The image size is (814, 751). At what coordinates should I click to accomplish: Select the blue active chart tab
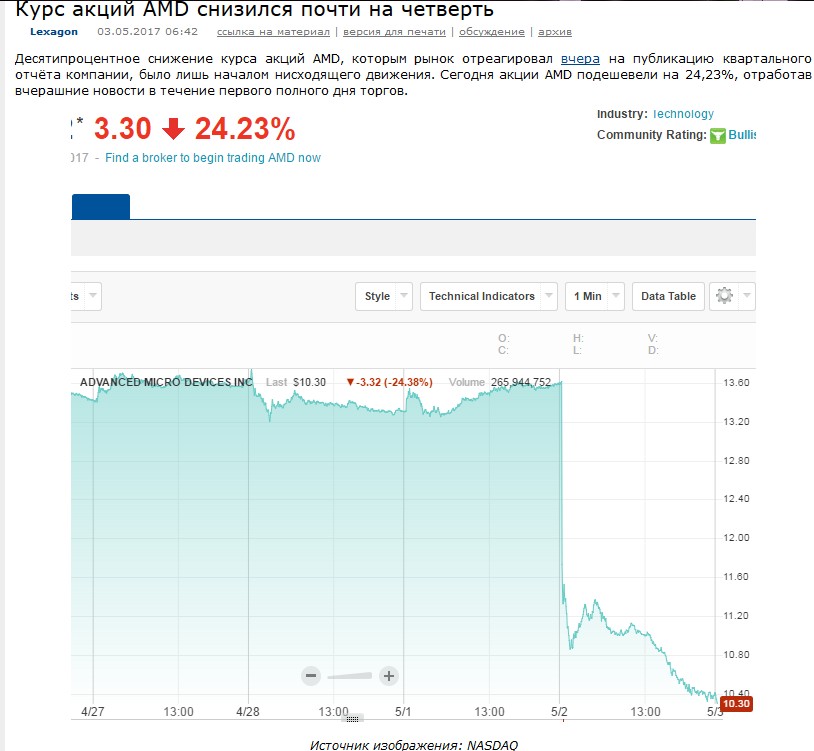(101, 206)
